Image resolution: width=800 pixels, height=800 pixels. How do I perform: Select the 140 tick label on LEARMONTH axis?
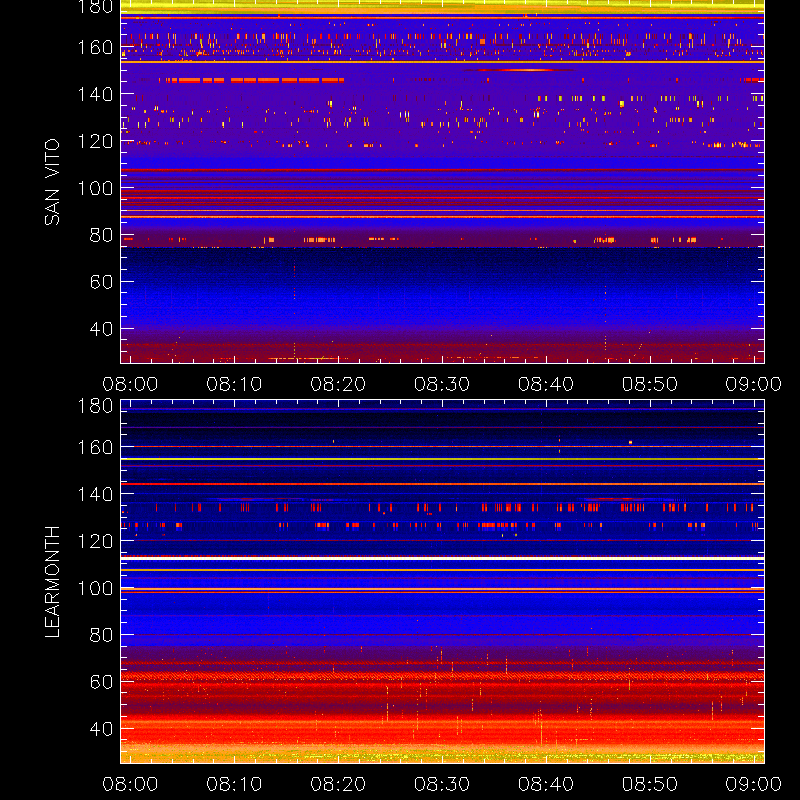(95, 494)
